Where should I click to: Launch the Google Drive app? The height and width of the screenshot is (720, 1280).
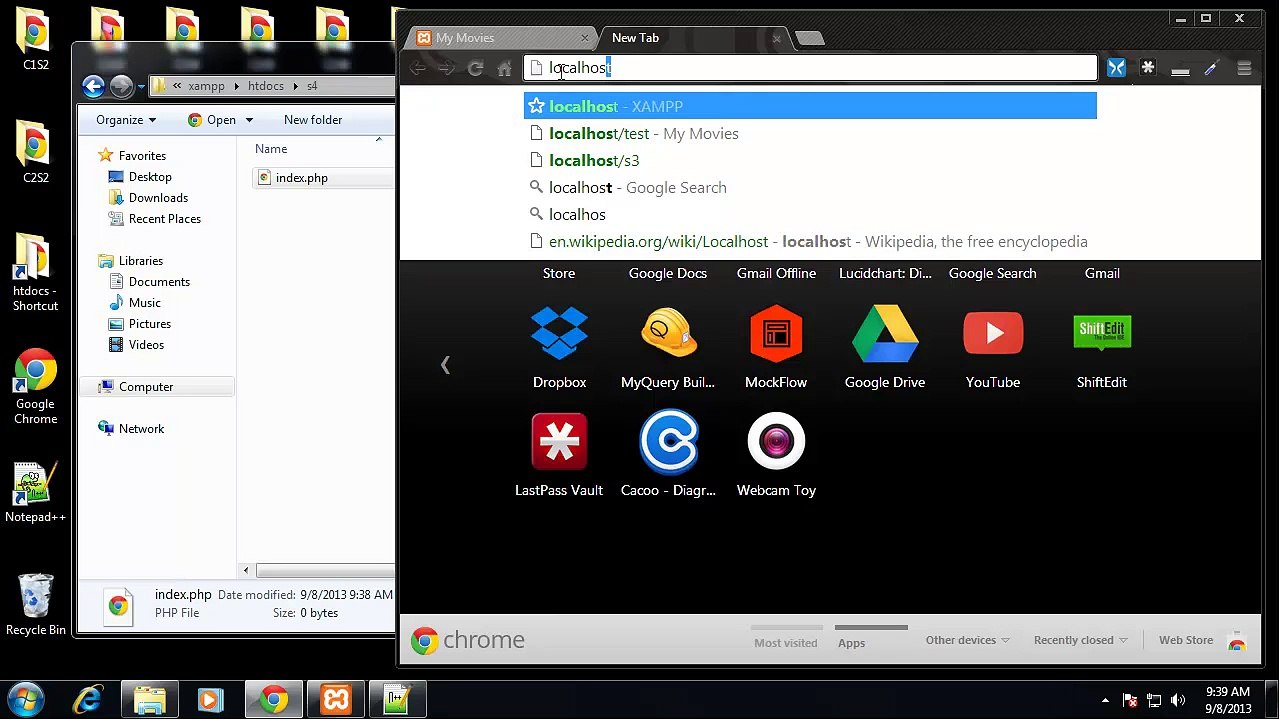[x=884, y=335]
